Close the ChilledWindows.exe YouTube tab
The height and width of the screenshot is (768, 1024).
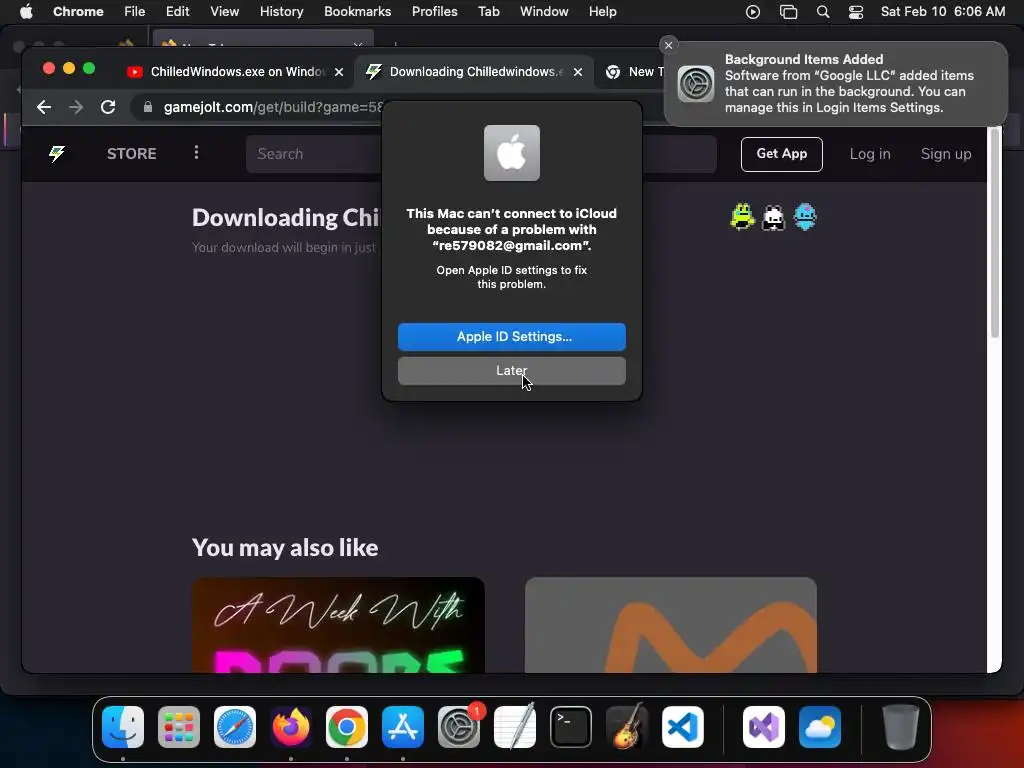point(339,72)
